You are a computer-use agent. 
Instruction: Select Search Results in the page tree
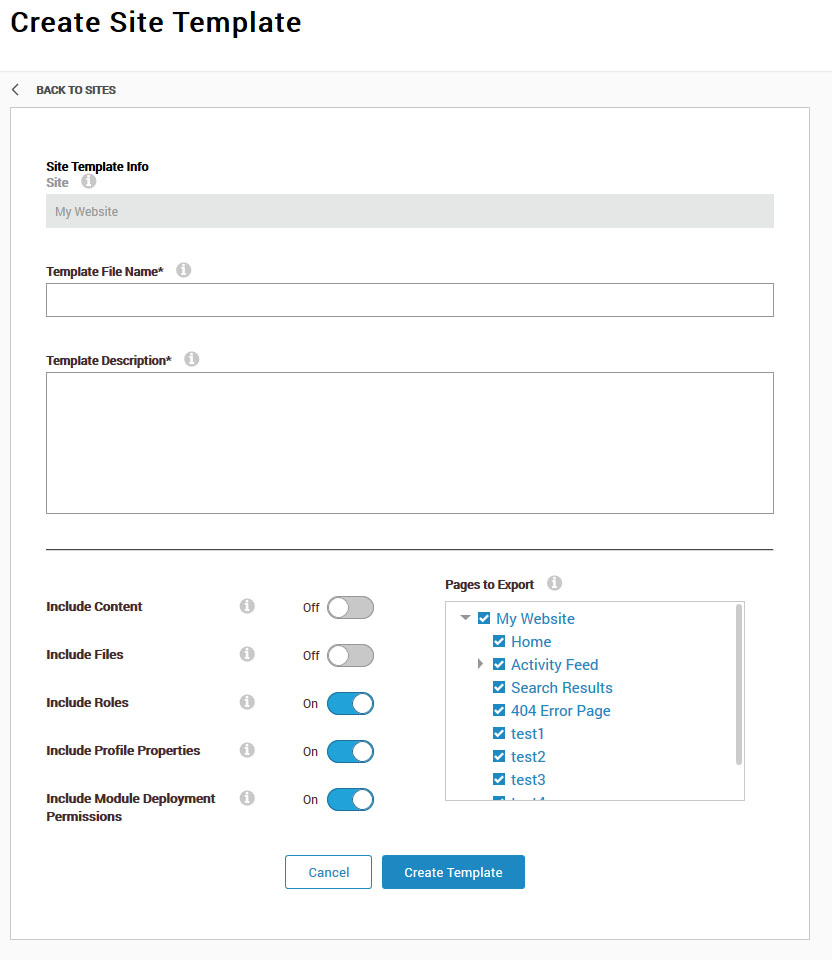(561, 687)
